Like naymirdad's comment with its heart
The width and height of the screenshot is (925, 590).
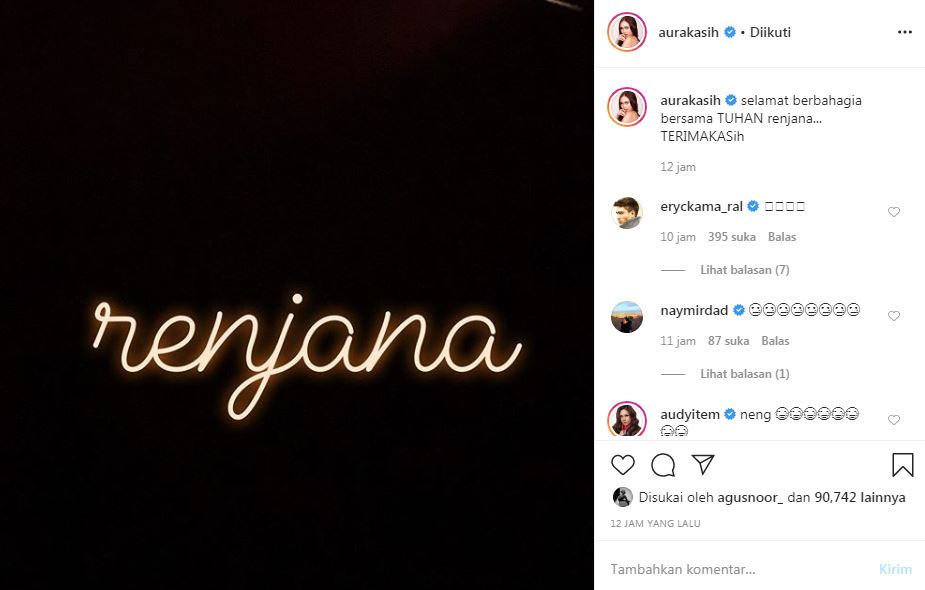(894, 315)
